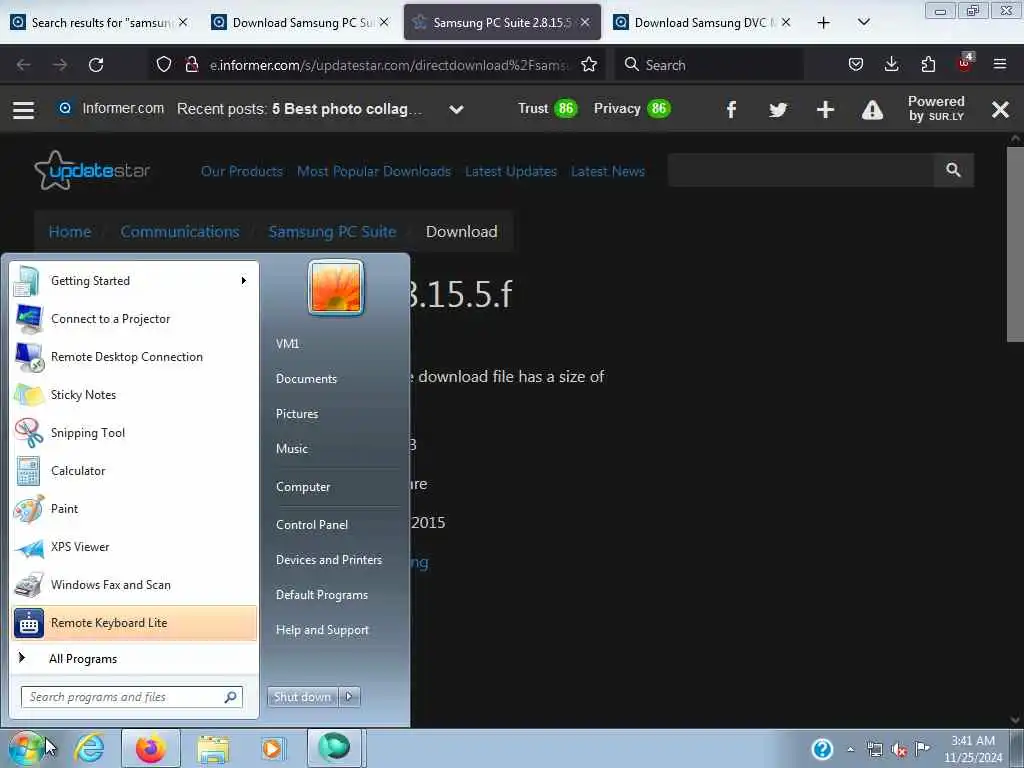Click the warning triangle report icon
Image resolution: width=1024 pixels, height=768 pixels.
pyautogui.click(x=872, y=110)
